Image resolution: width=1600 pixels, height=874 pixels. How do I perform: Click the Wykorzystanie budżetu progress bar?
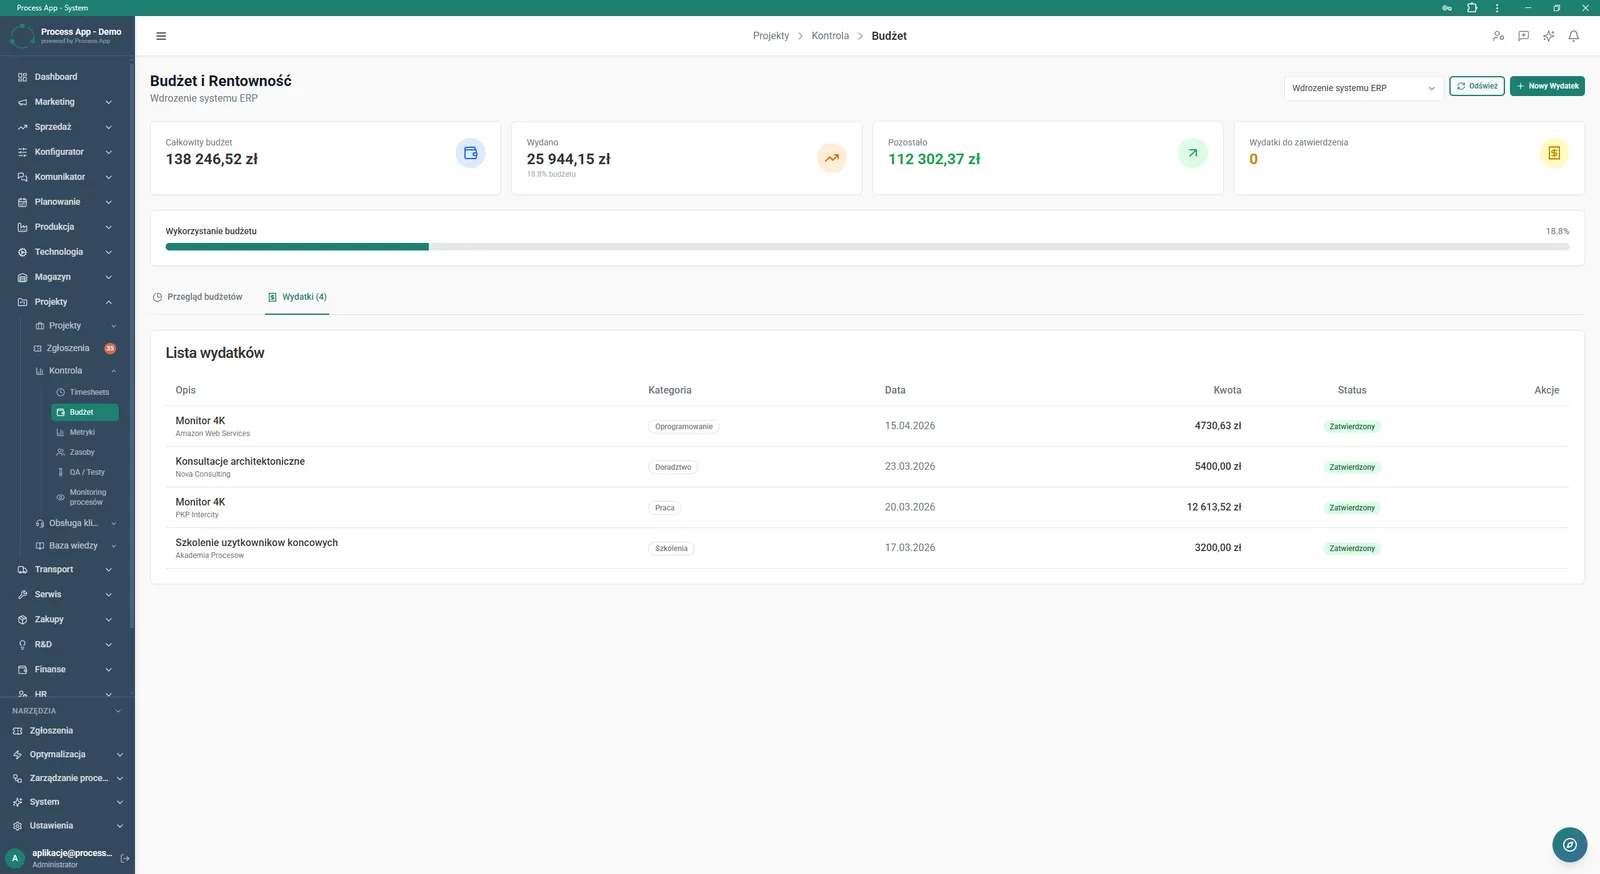point(867,247)
